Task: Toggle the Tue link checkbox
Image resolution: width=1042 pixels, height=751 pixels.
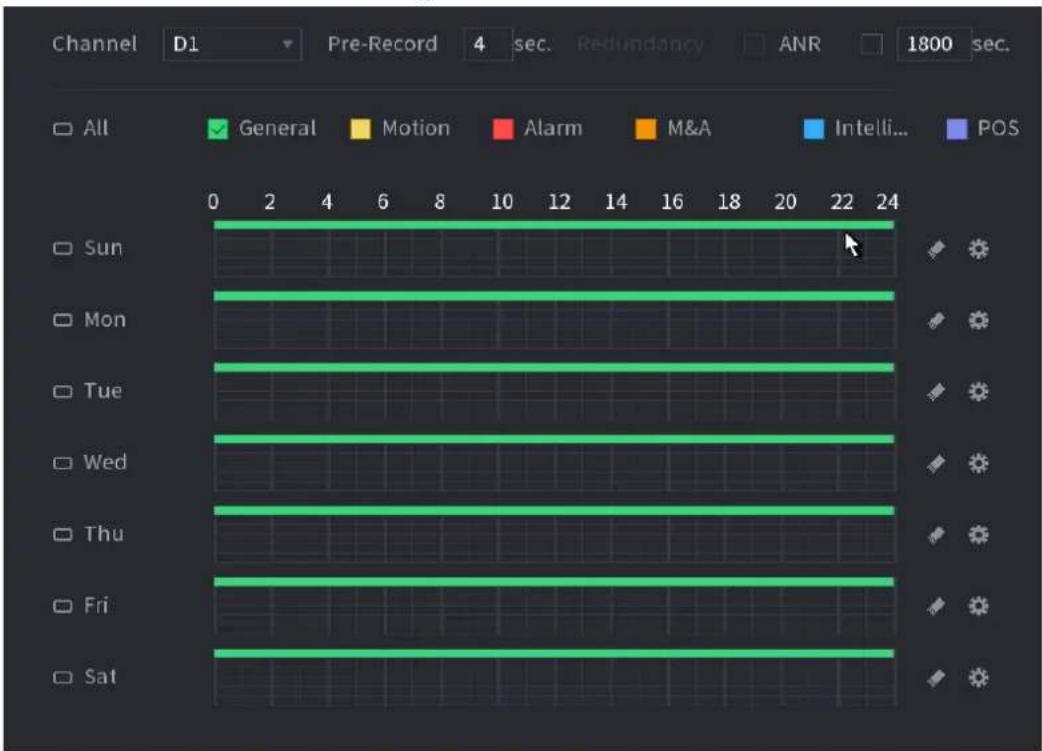Action: [62, 391]
